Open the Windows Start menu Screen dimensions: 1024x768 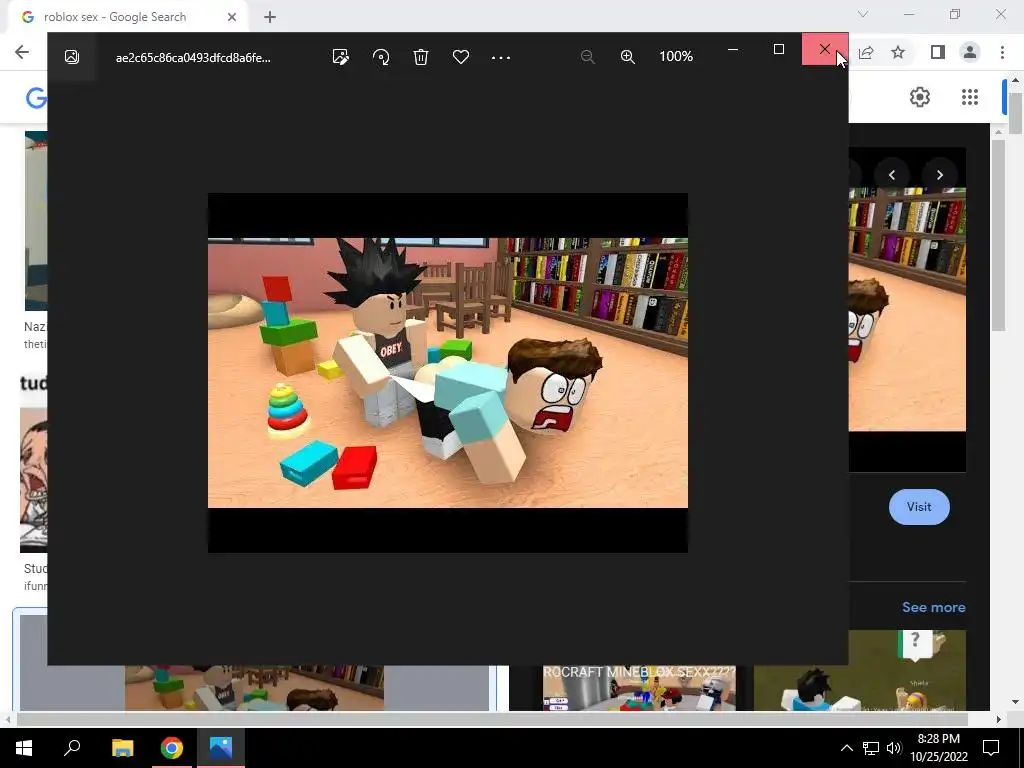[24, 748]
